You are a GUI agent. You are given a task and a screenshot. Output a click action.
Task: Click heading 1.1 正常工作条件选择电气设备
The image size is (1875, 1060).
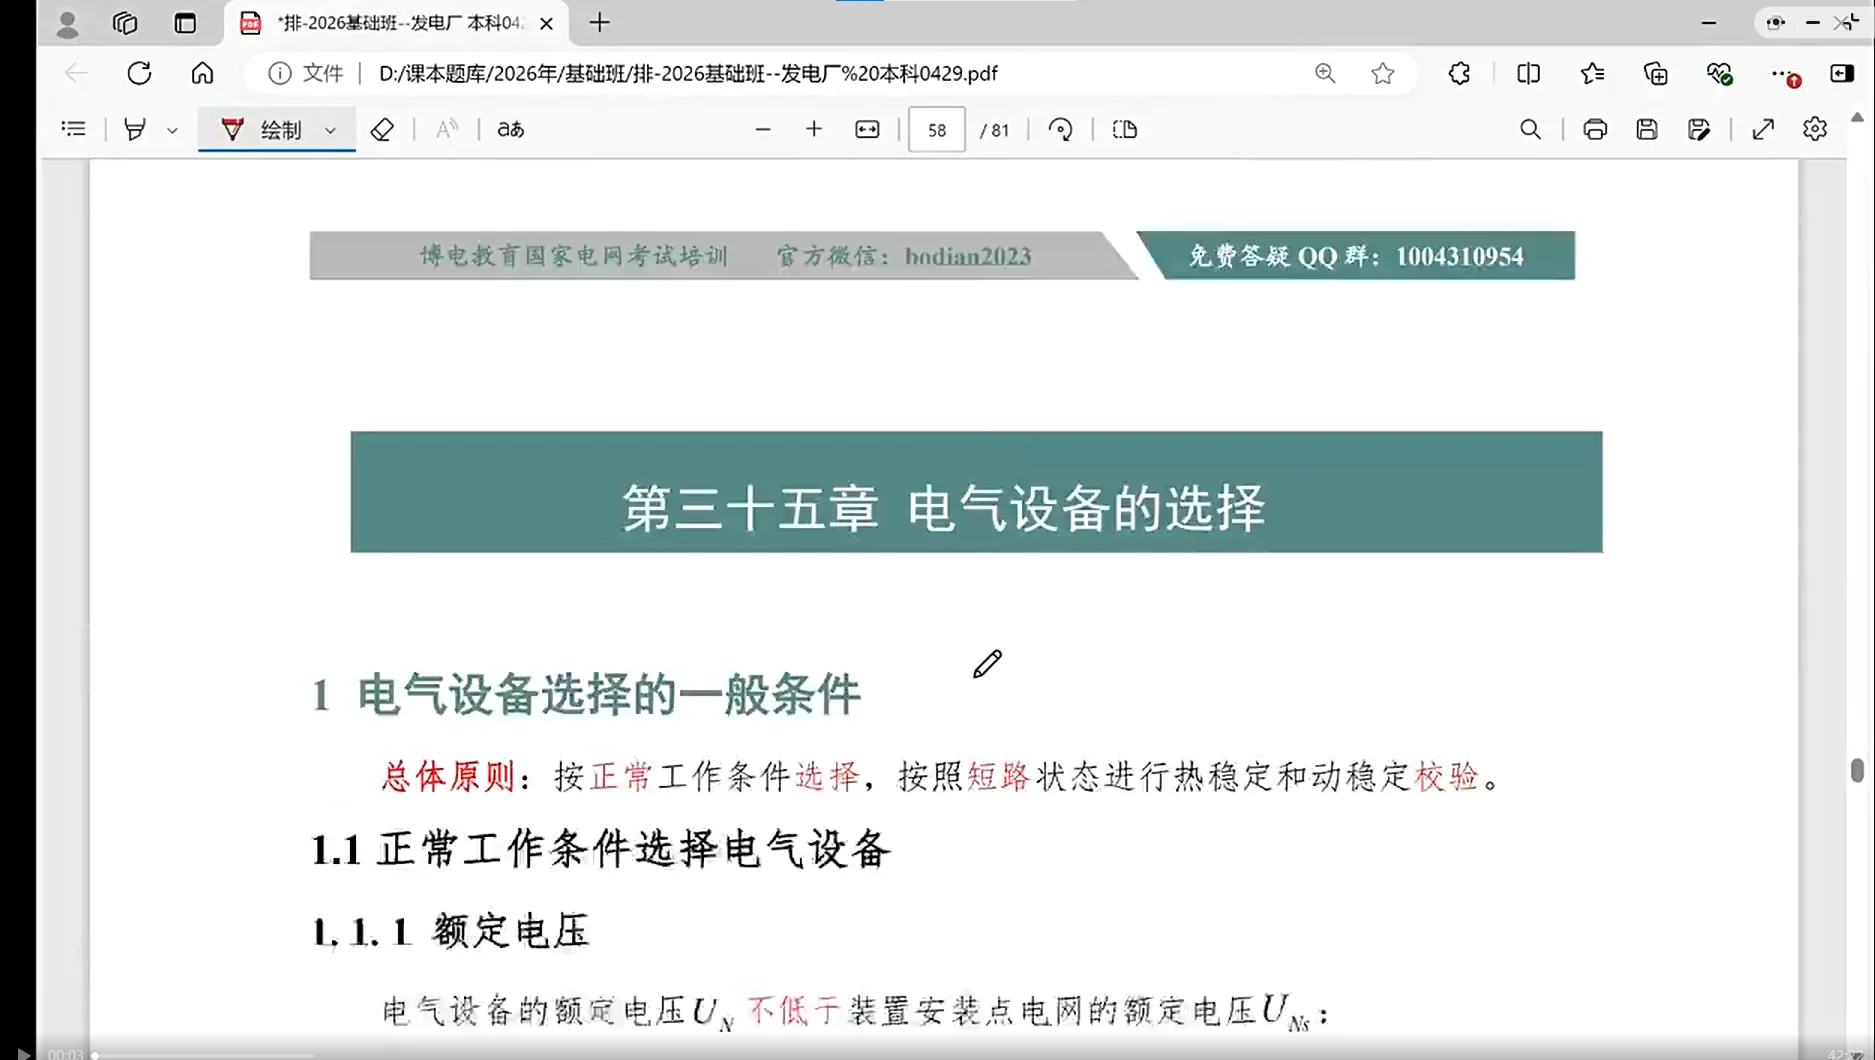click(x=600, y=850)
